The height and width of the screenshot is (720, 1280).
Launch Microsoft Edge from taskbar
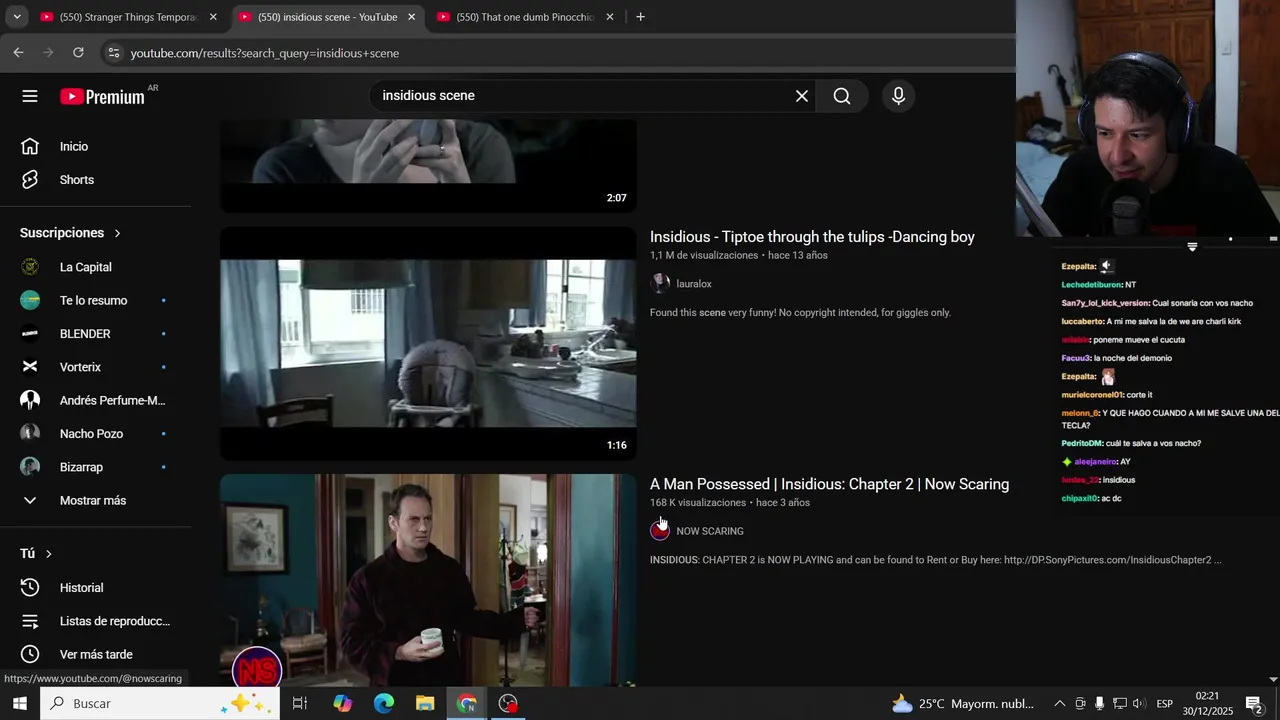pyautogui.click(x=384, y=704)
